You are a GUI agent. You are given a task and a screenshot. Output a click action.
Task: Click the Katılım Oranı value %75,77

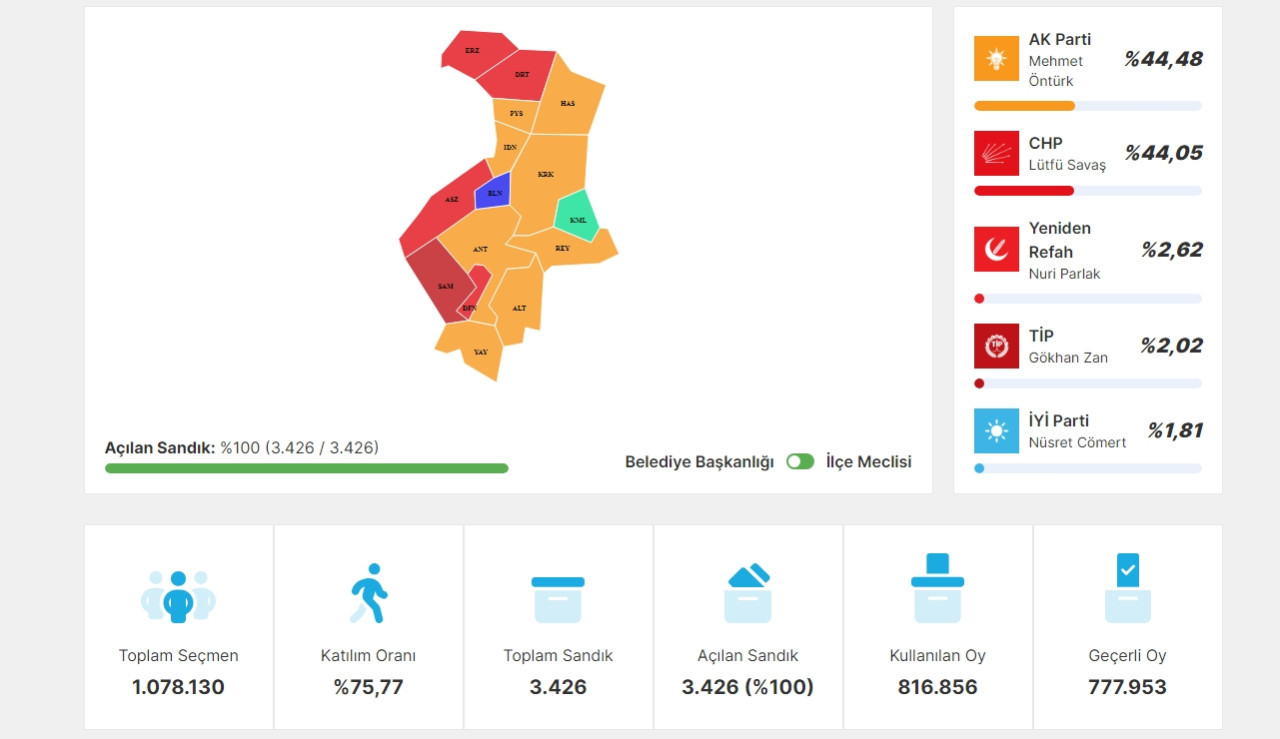(x=368, y=687)
